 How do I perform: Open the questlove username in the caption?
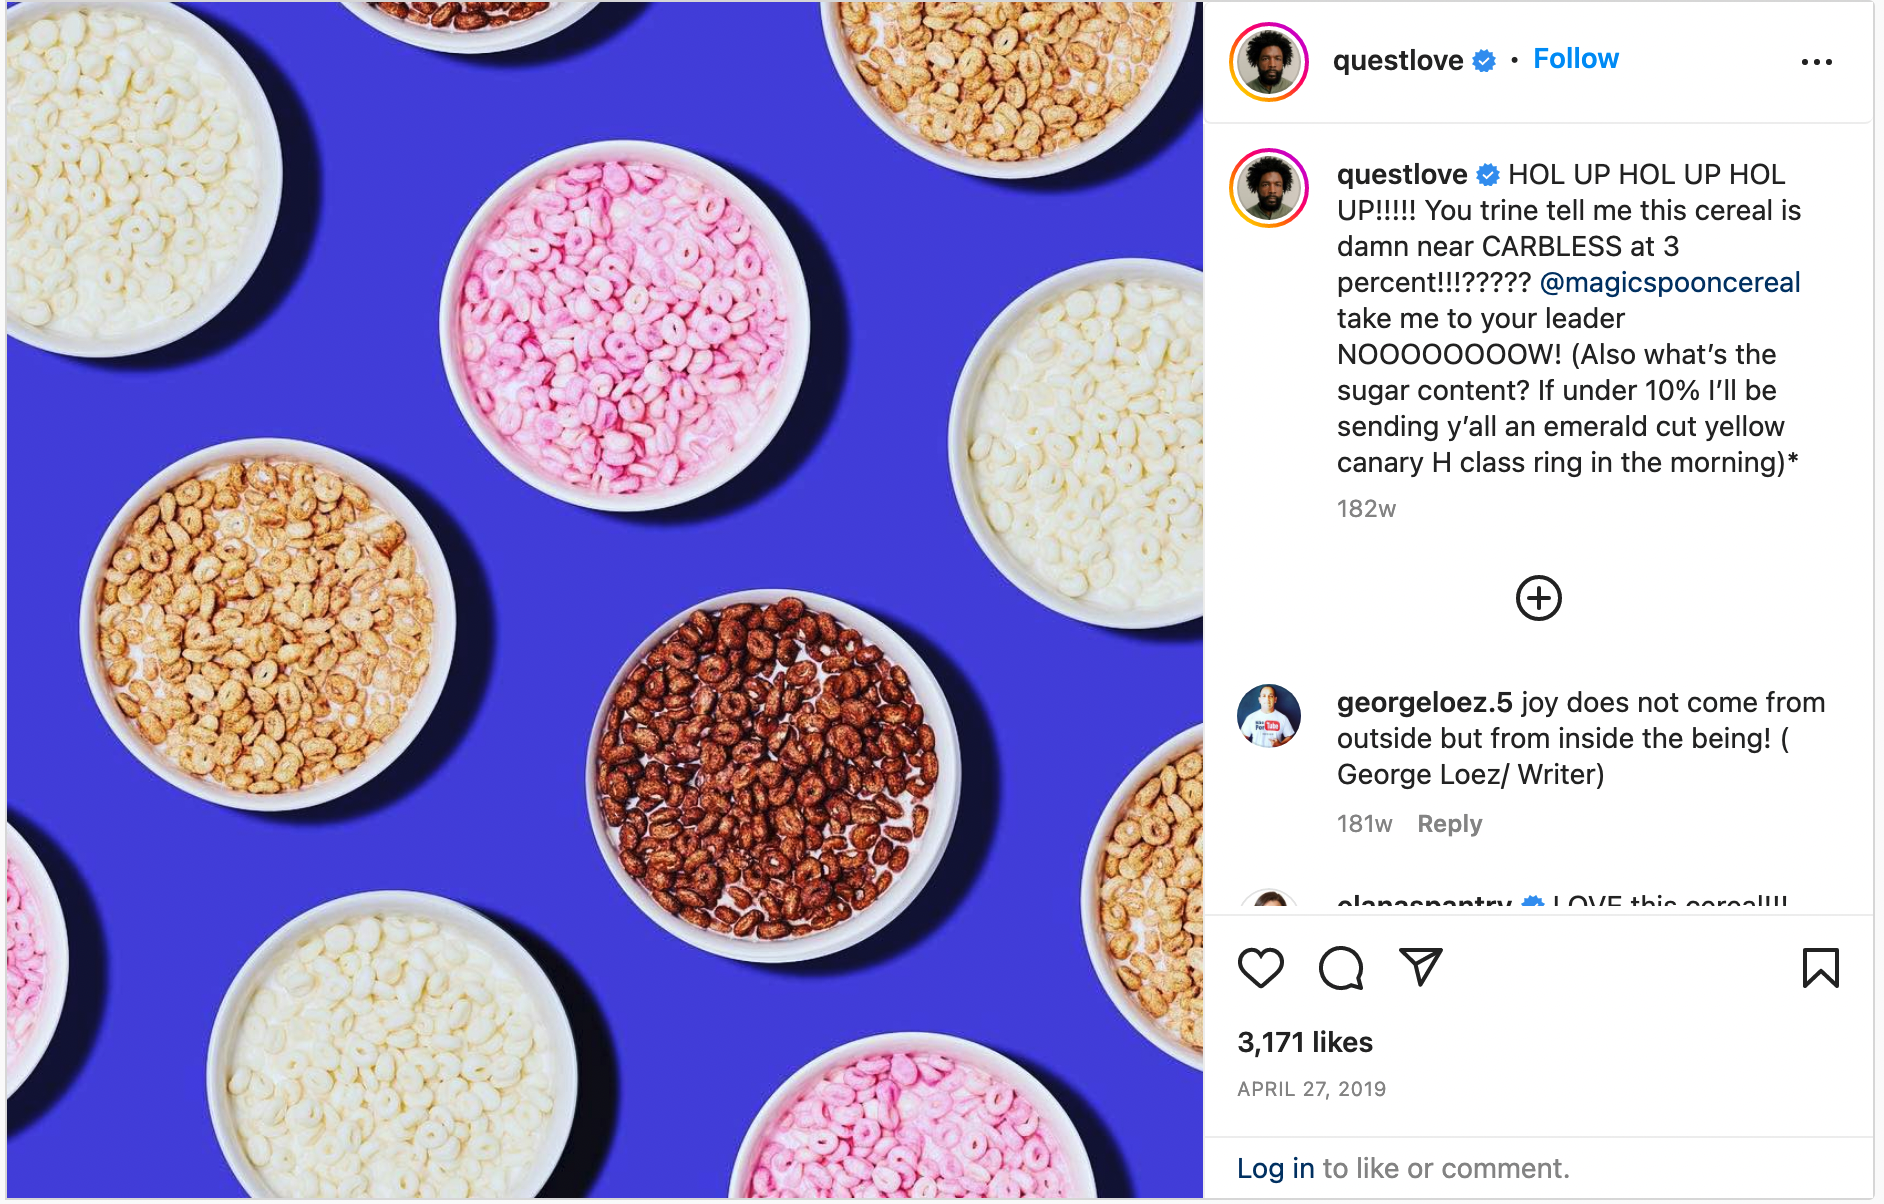1402,174
